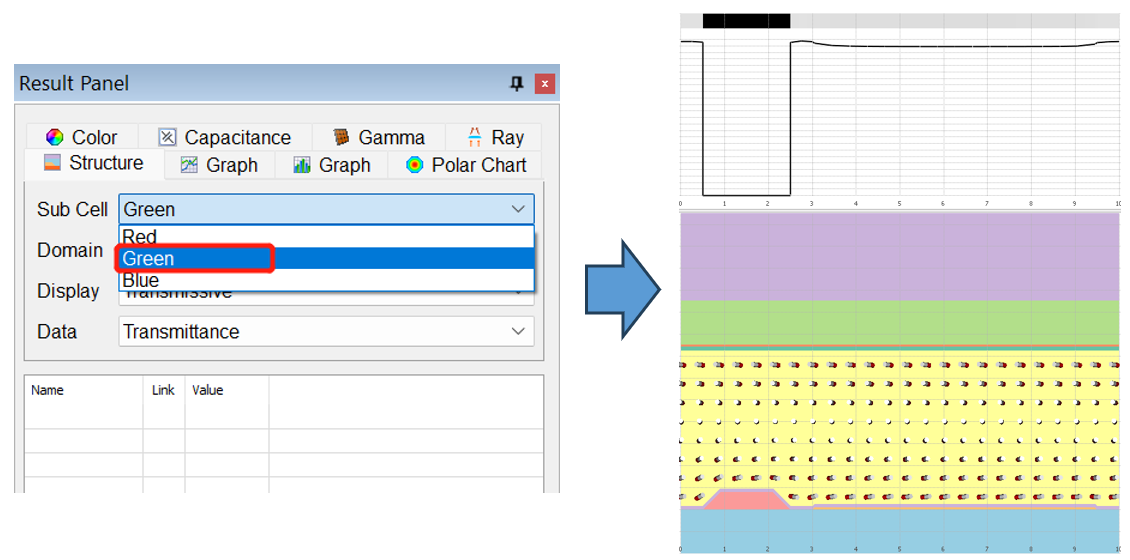Expand the Display dropdown arrow
1130x560 pixels.
[518, 291]
